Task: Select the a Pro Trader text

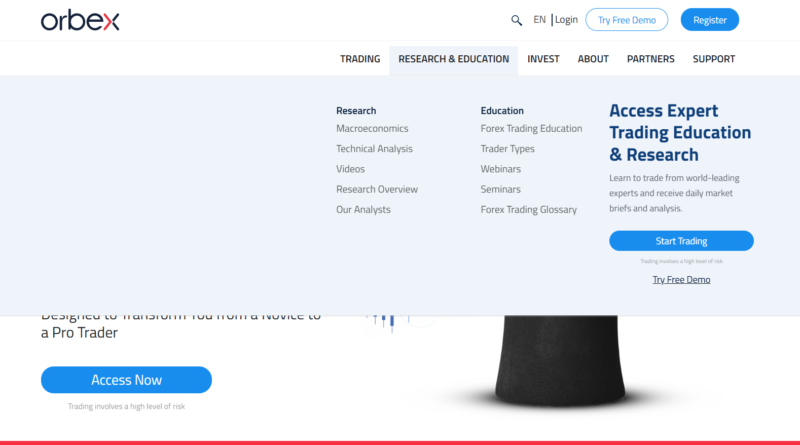Action: 79,333
